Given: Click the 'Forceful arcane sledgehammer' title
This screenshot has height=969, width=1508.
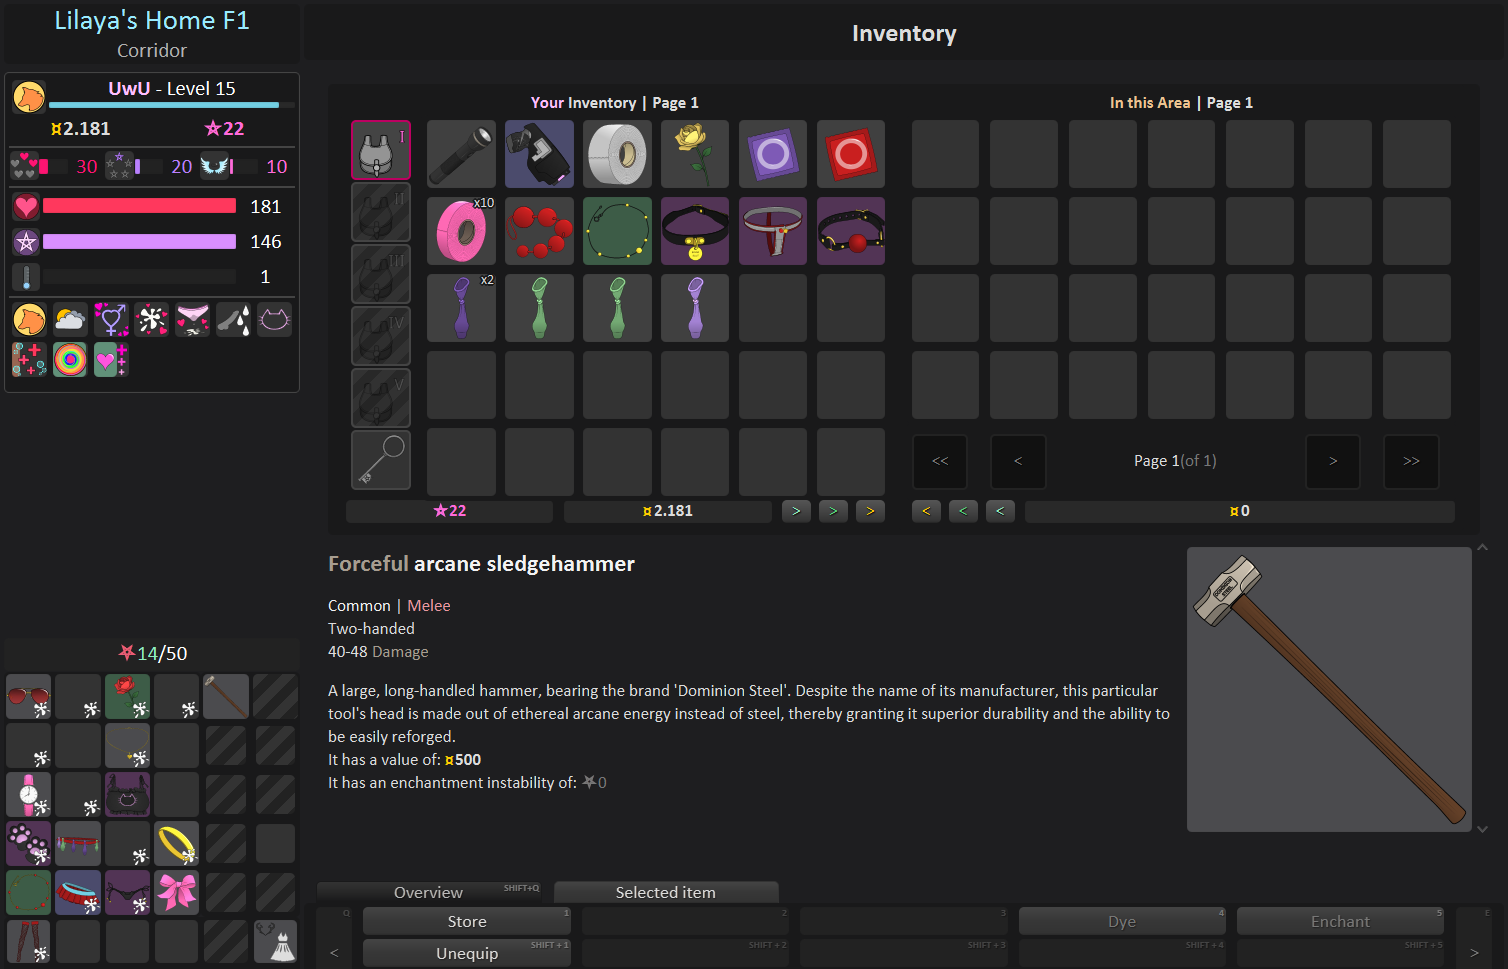Looking at the screenshot, I should [481, 564].
